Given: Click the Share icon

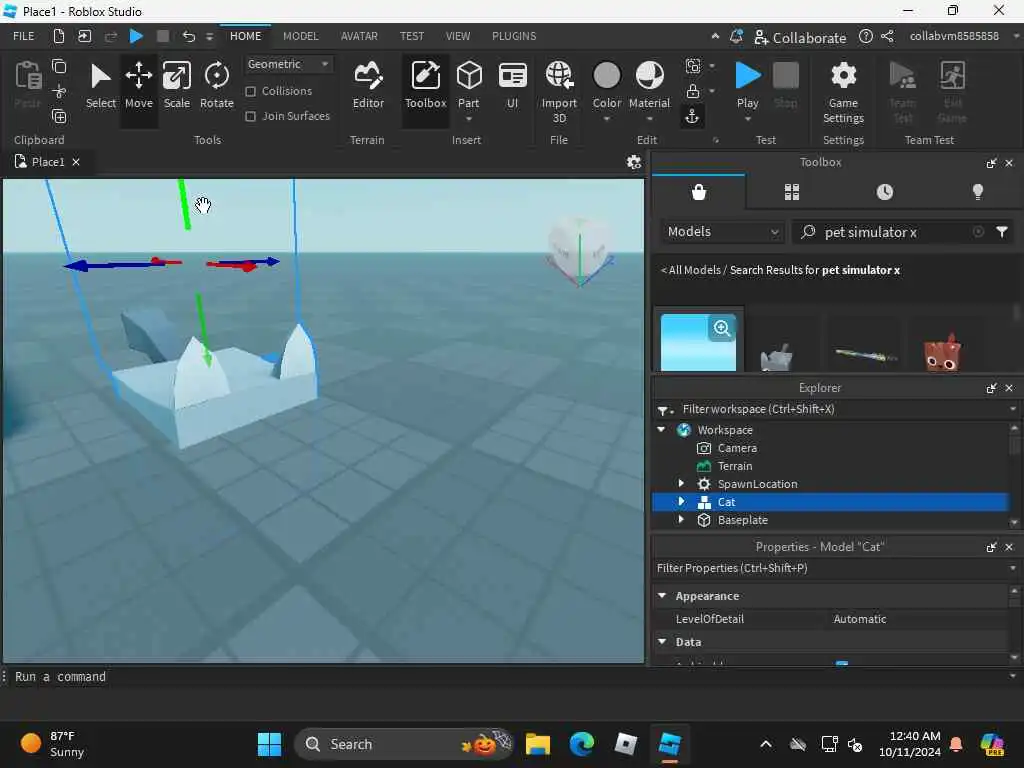Looking at the screenshot, I should click(888, 37).
